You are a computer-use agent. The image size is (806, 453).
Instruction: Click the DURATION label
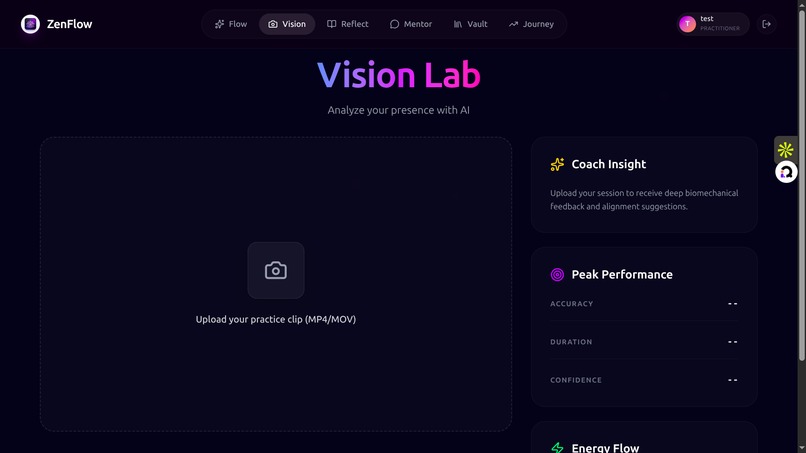571,342
